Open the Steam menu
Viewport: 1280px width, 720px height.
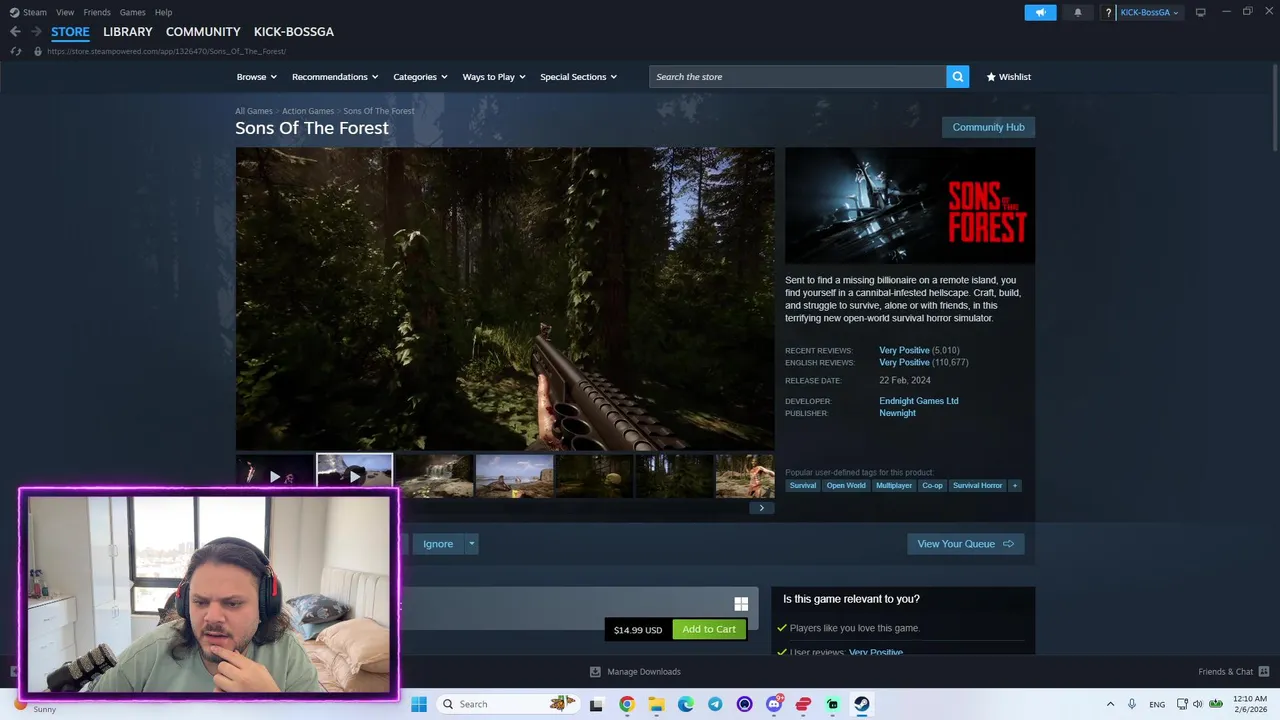pyautogui.click(x=29, y=12)
